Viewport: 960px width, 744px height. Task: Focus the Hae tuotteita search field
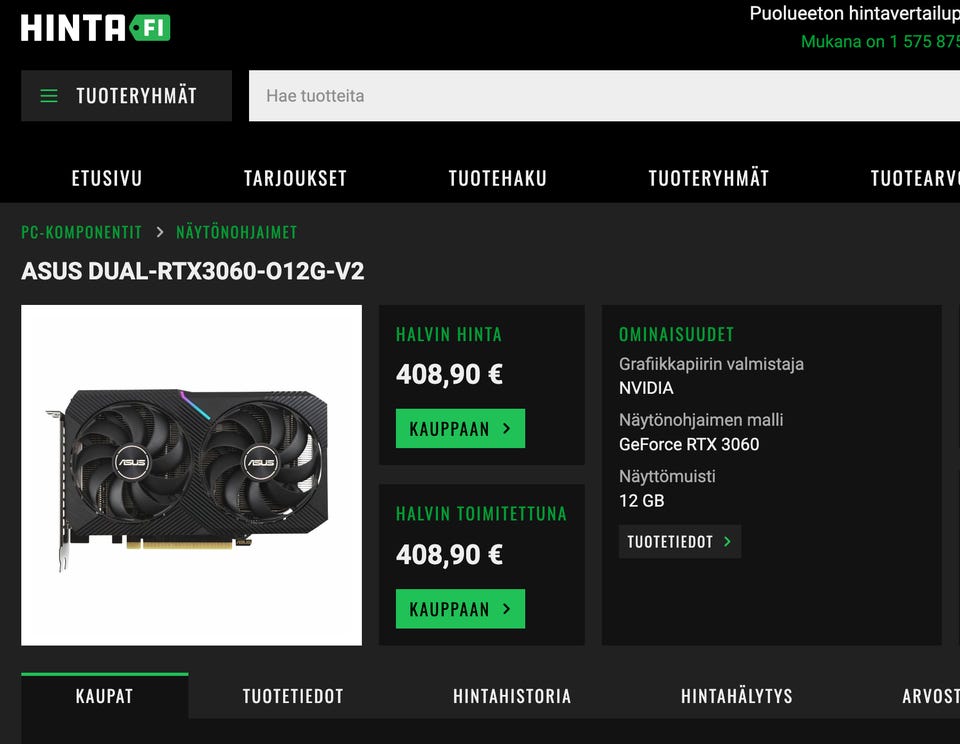tap(604, 96)
